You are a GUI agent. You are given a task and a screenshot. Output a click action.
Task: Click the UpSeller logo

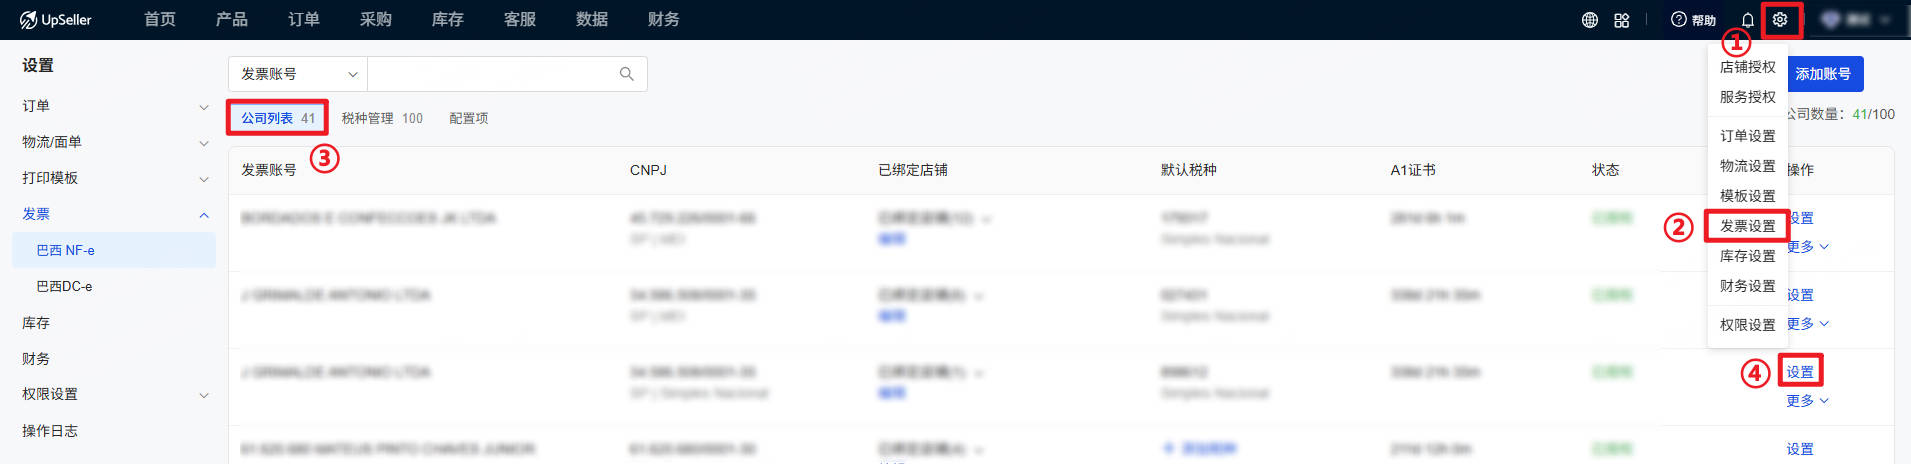[55, 20]
